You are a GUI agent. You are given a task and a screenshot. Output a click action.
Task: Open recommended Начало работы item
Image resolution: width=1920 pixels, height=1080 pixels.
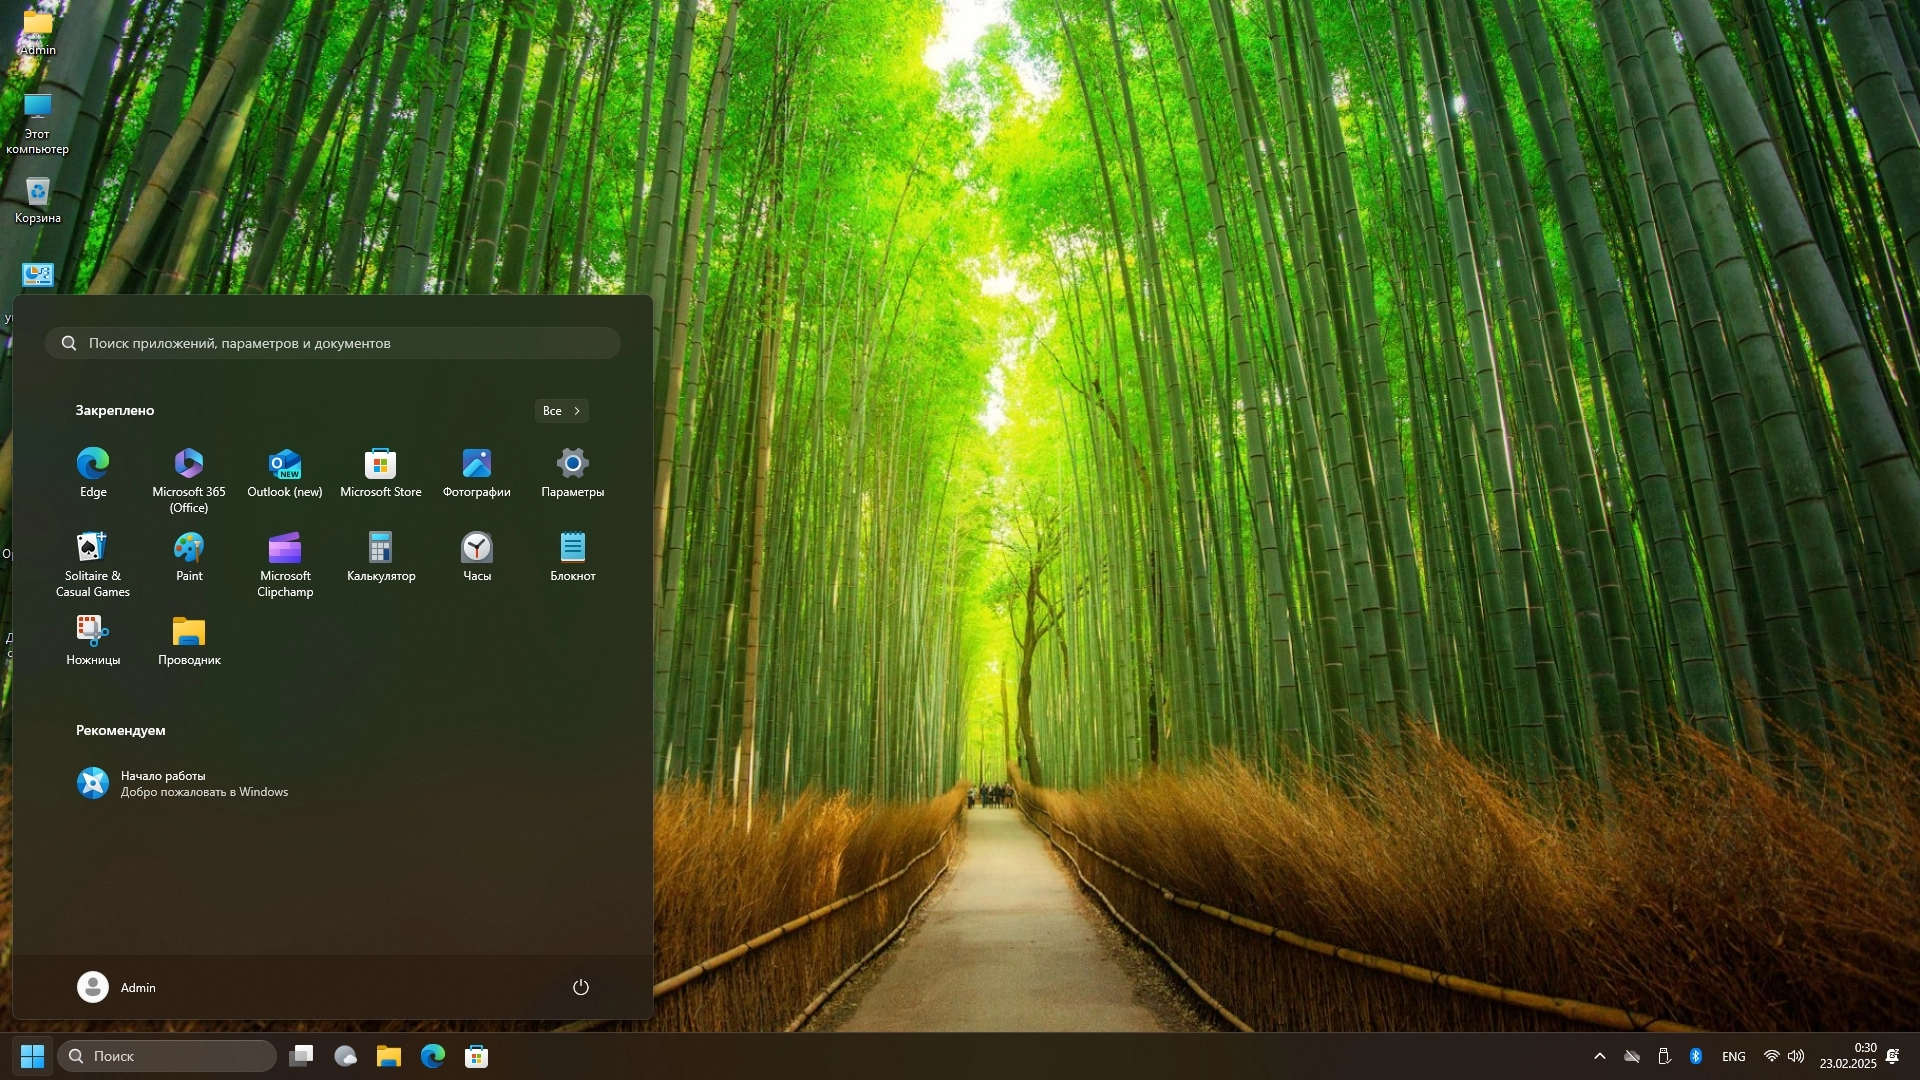(182, 783)
